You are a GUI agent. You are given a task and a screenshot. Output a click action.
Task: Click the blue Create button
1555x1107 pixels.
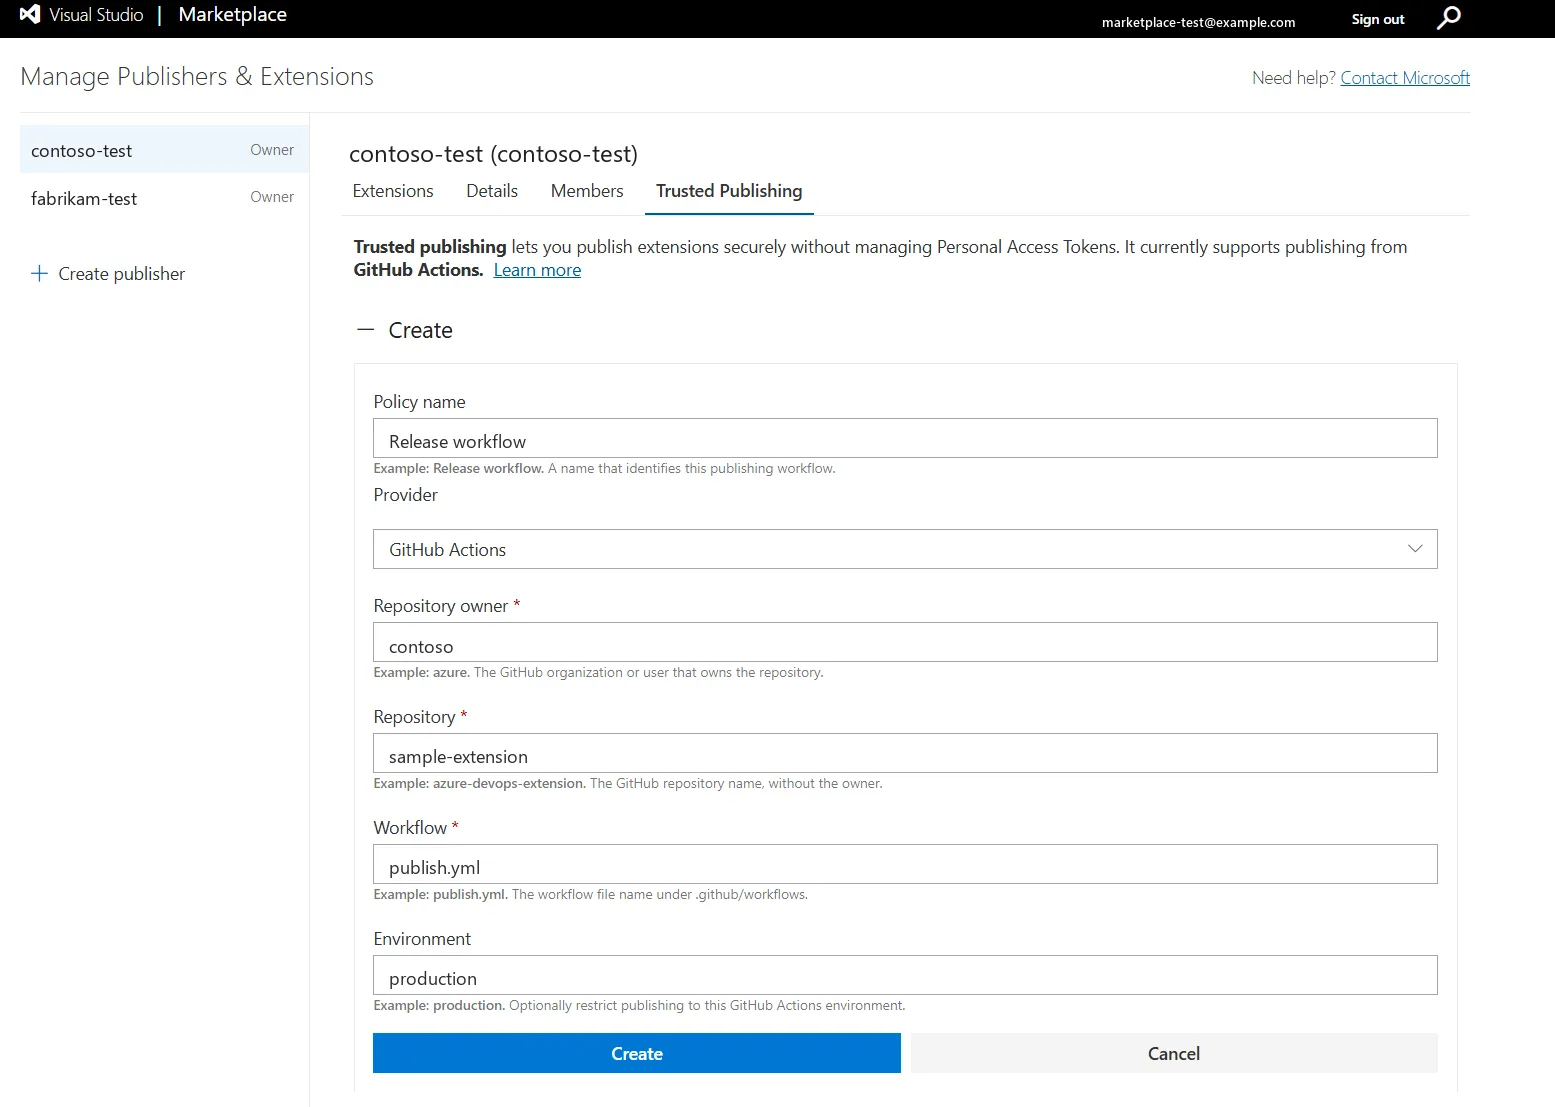point(637,1053)
